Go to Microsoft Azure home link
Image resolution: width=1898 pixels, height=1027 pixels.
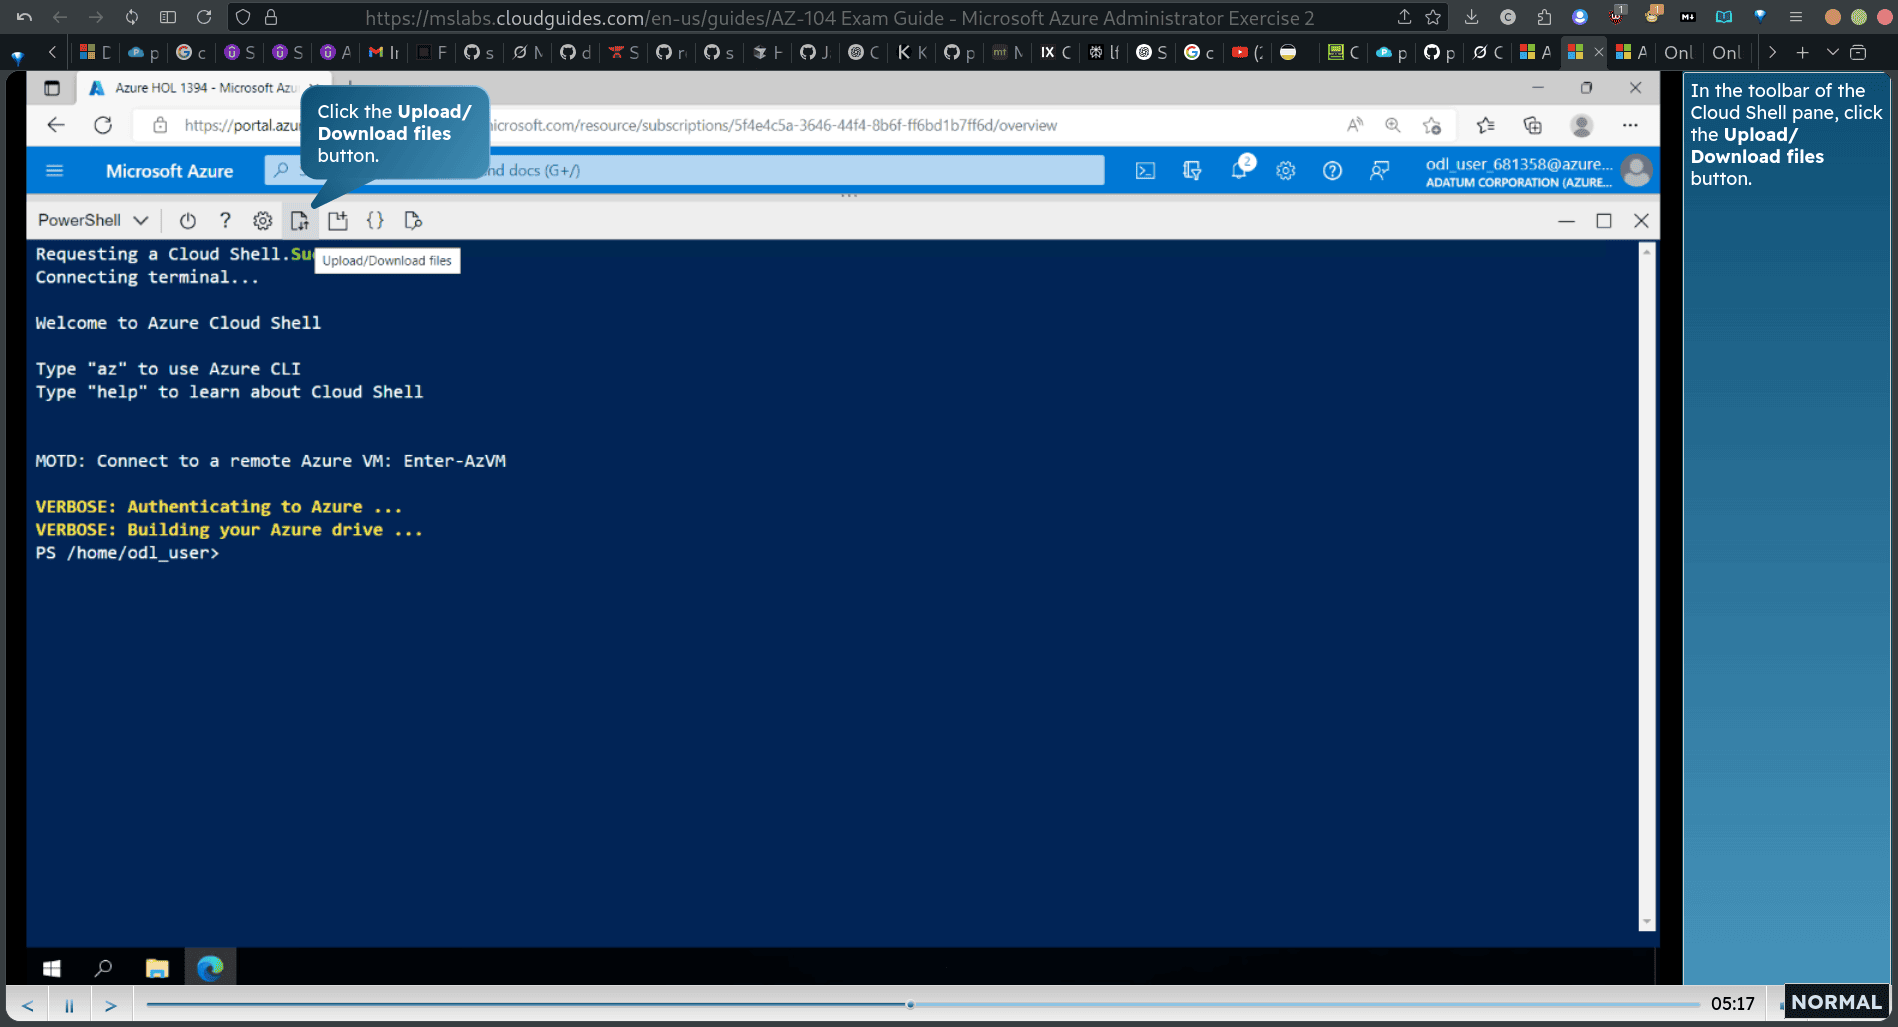pos(169,171)
